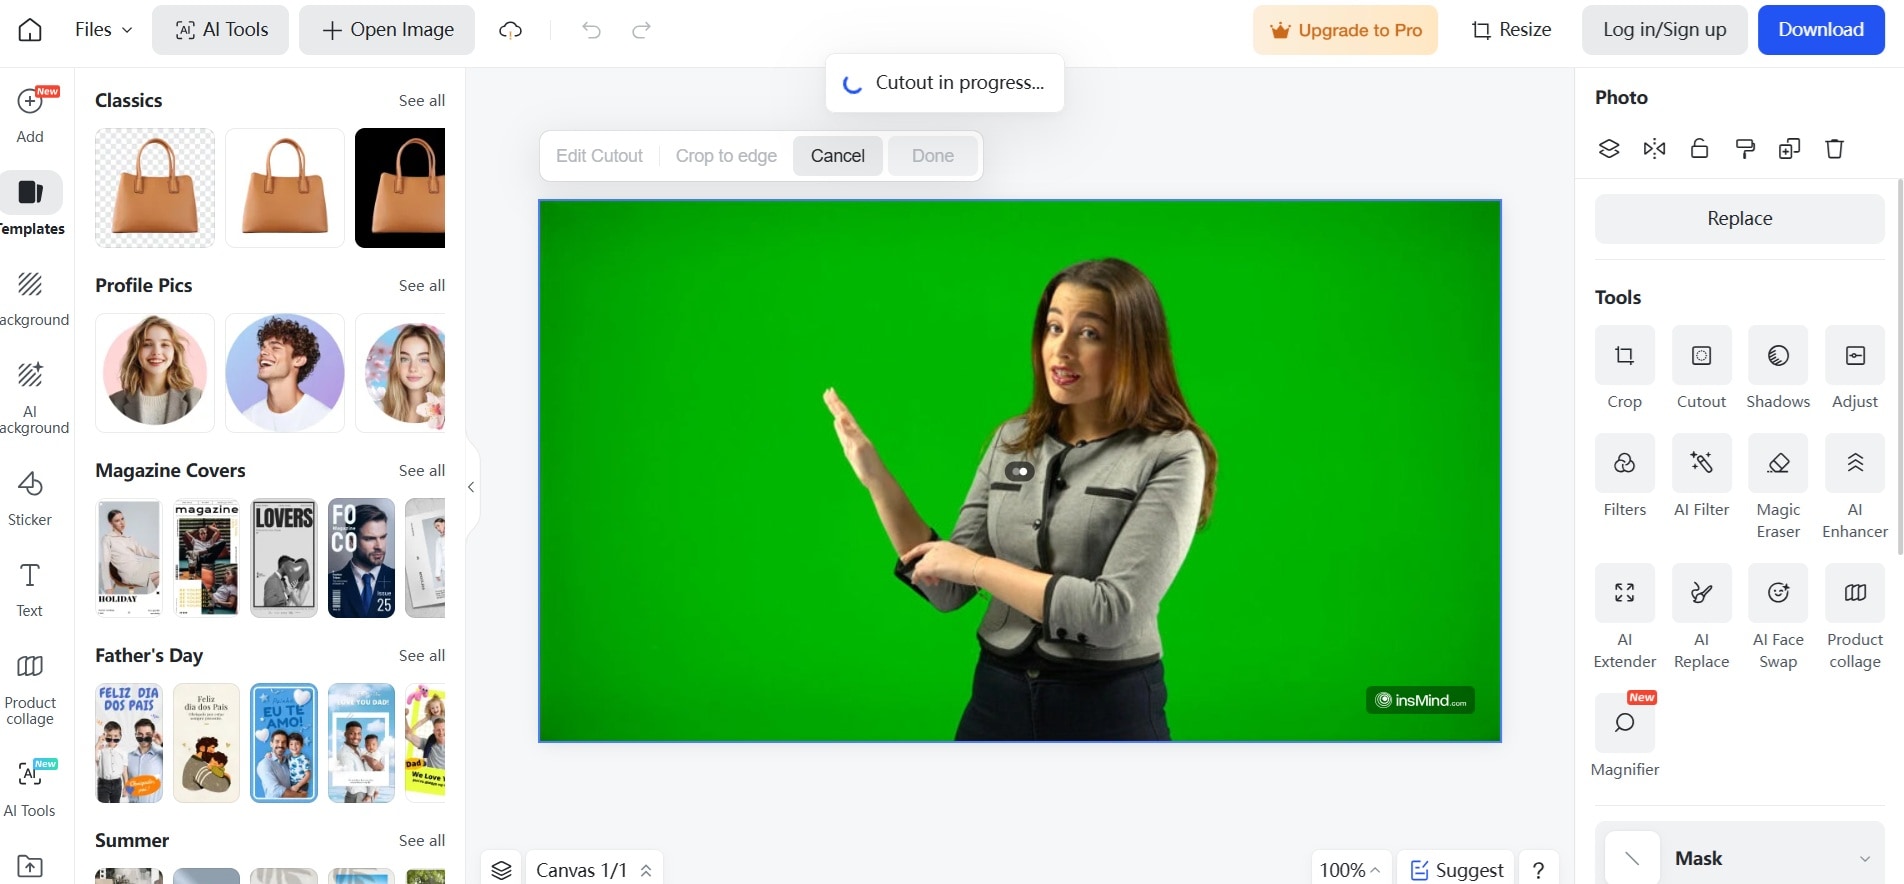Click the flip icon in the Photo panel

1655,149
